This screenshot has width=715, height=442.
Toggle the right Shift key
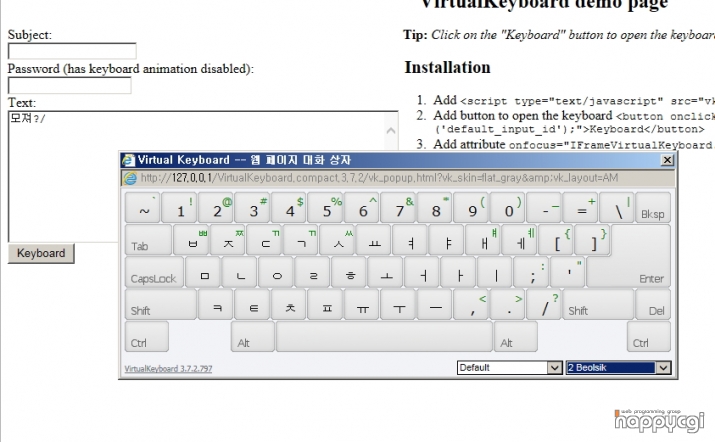598,304
